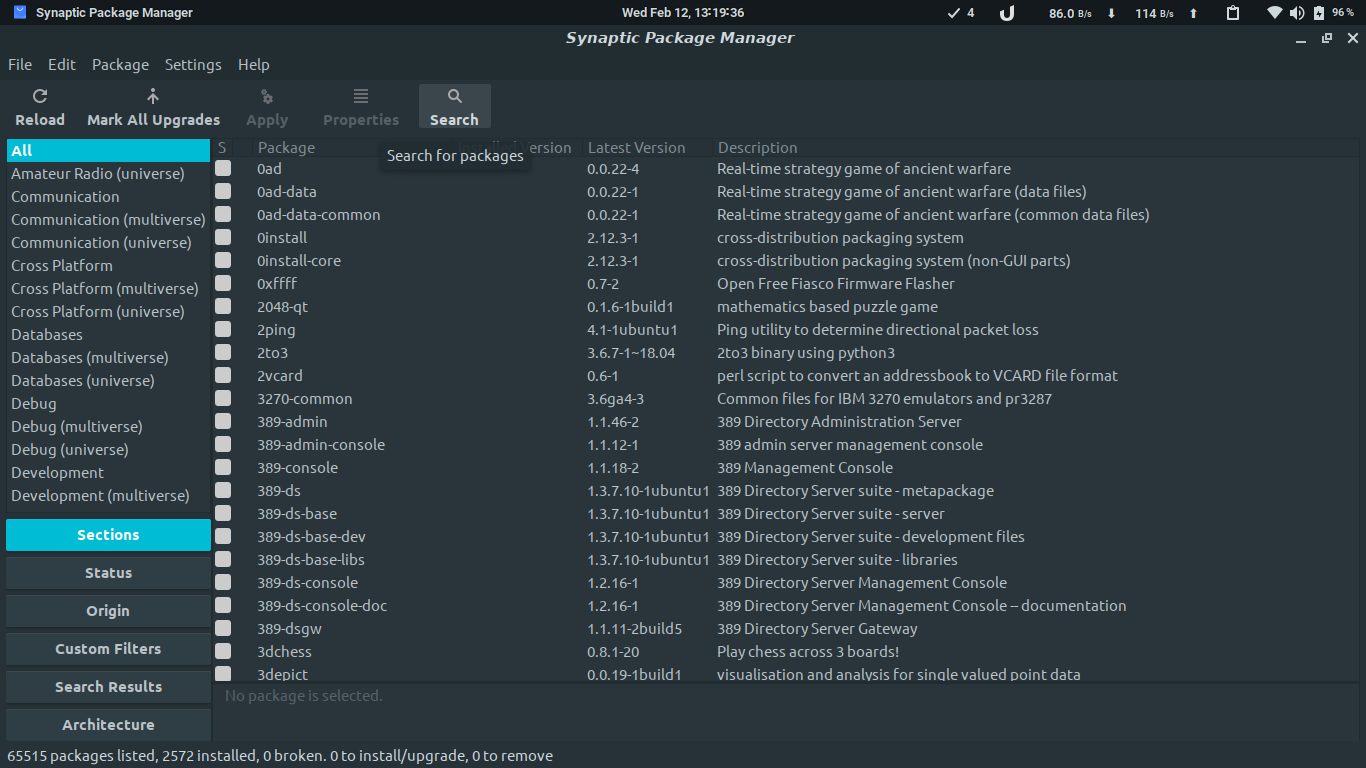Sort by the S status column header
Image resolution: width=1366 pixels, height=768 pixels.
[222, 147]
